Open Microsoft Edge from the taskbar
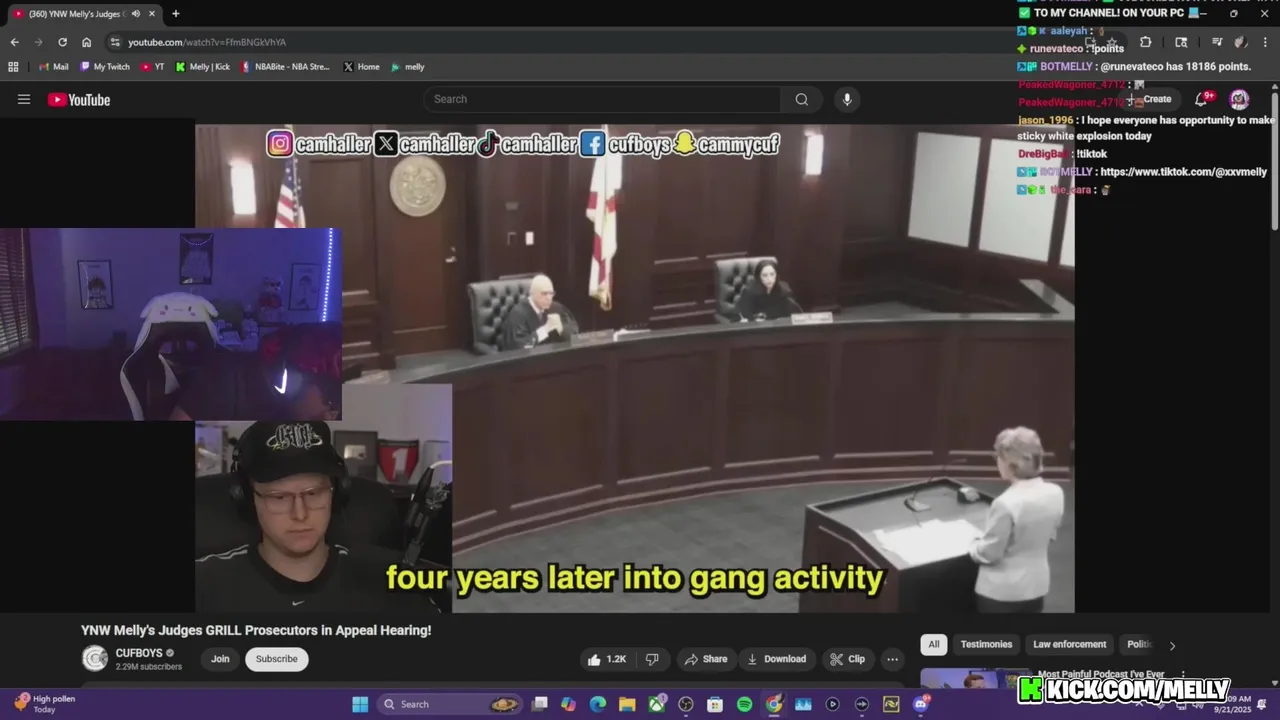Image resolution: width=1280 pixels, height=720 pixels. 597,704
